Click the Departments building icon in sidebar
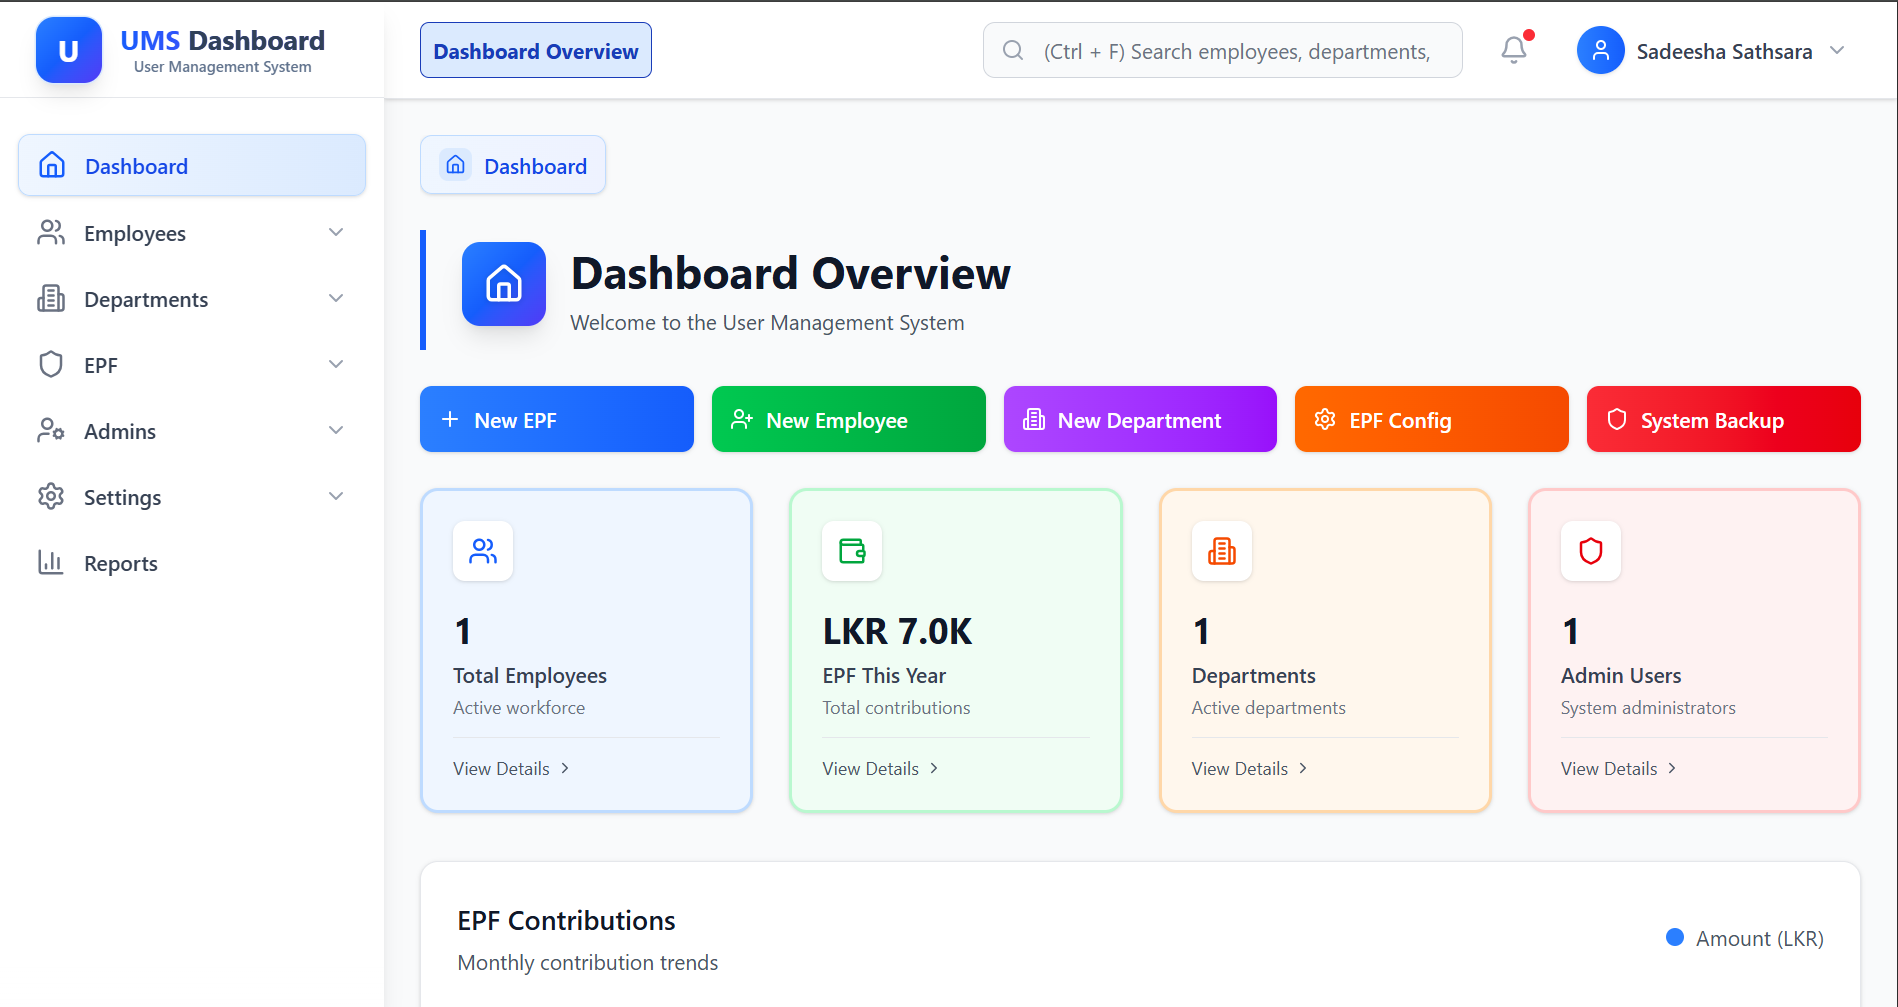 pos(51,298)
